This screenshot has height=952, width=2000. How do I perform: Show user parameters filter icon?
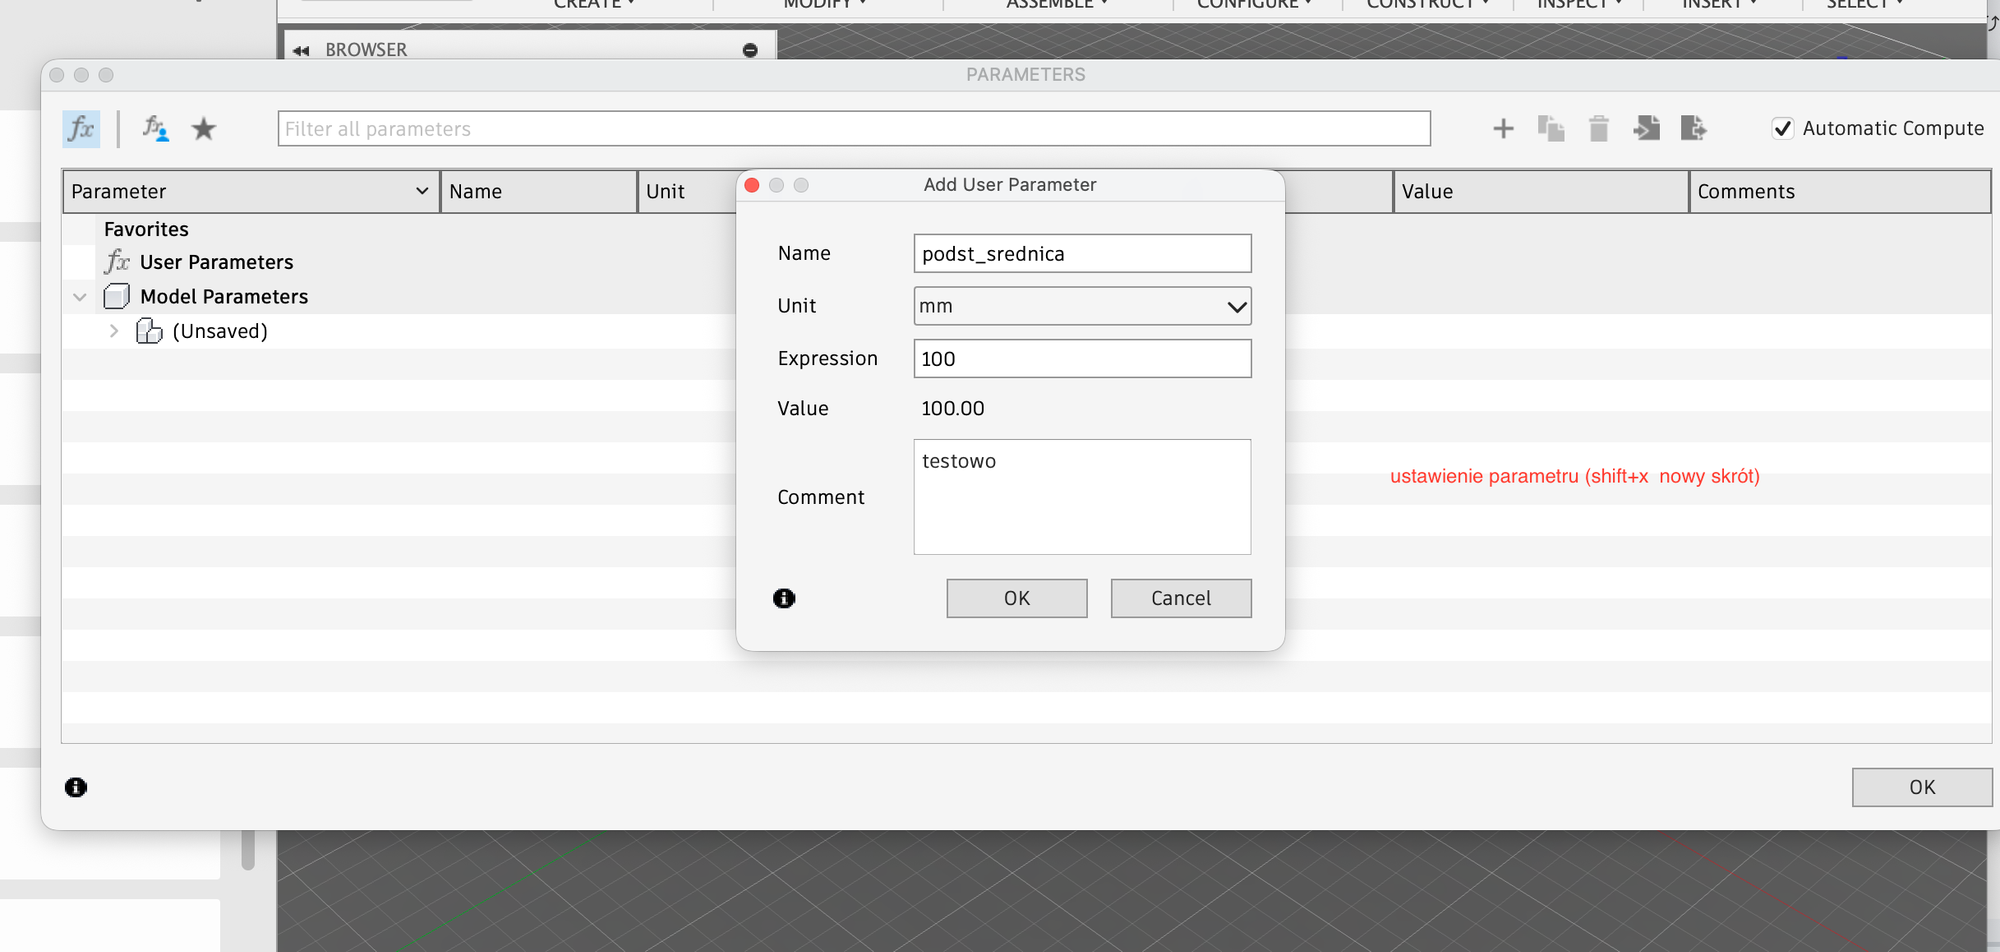click(x=155, y=129)
